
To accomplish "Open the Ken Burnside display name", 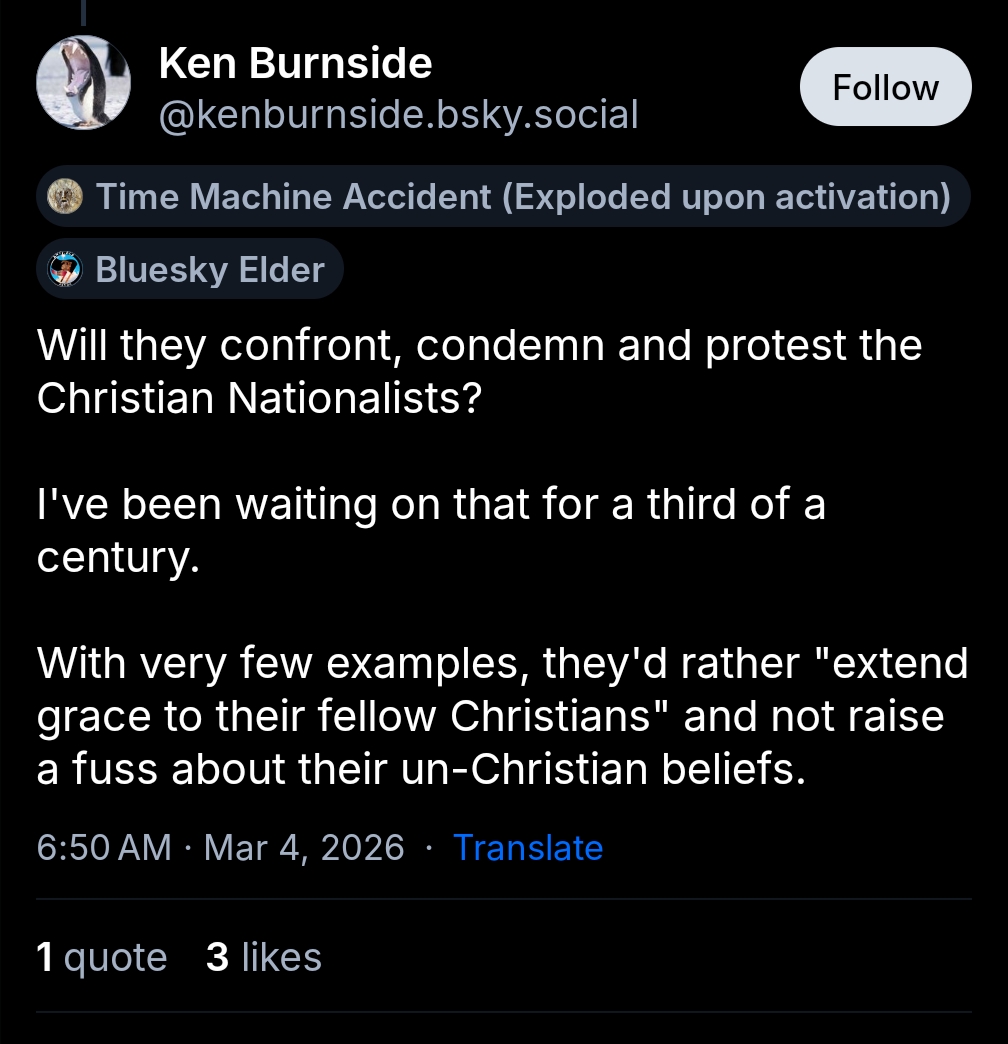I will pos(295,65).
